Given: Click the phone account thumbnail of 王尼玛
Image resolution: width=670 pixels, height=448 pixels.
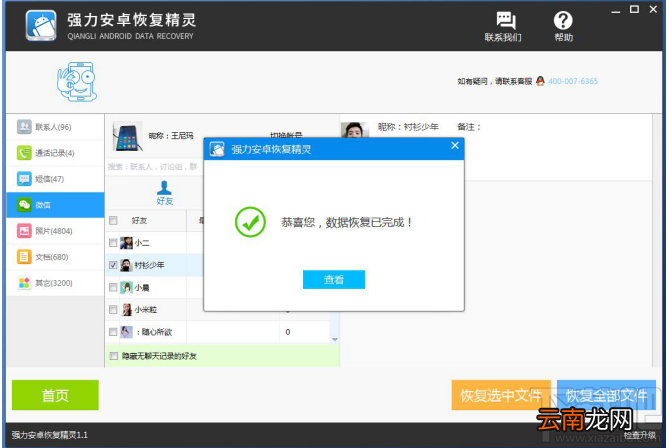Looking at the screenshot, I should click(127, 136).
